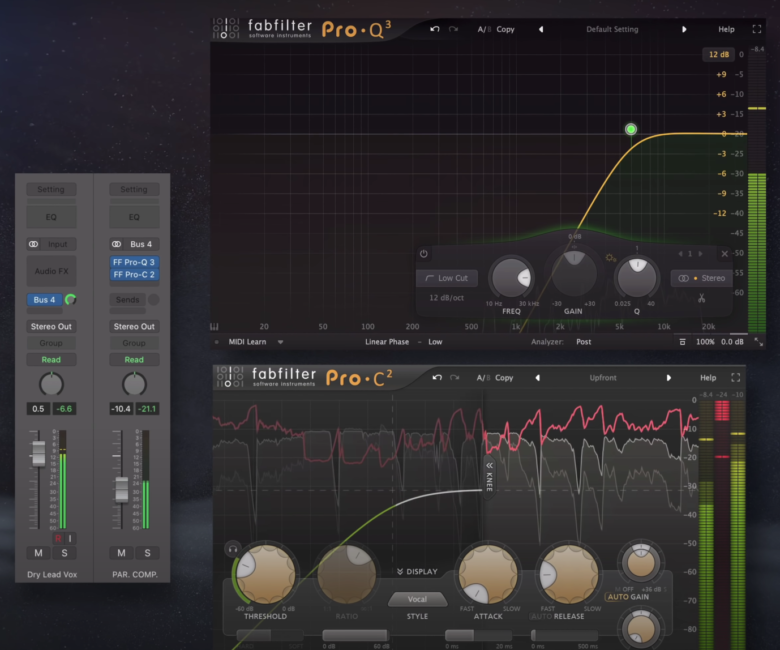Open the FF Pro-C 2 plugin slot
Screen dimensions: 780x650
pos(134,275)
